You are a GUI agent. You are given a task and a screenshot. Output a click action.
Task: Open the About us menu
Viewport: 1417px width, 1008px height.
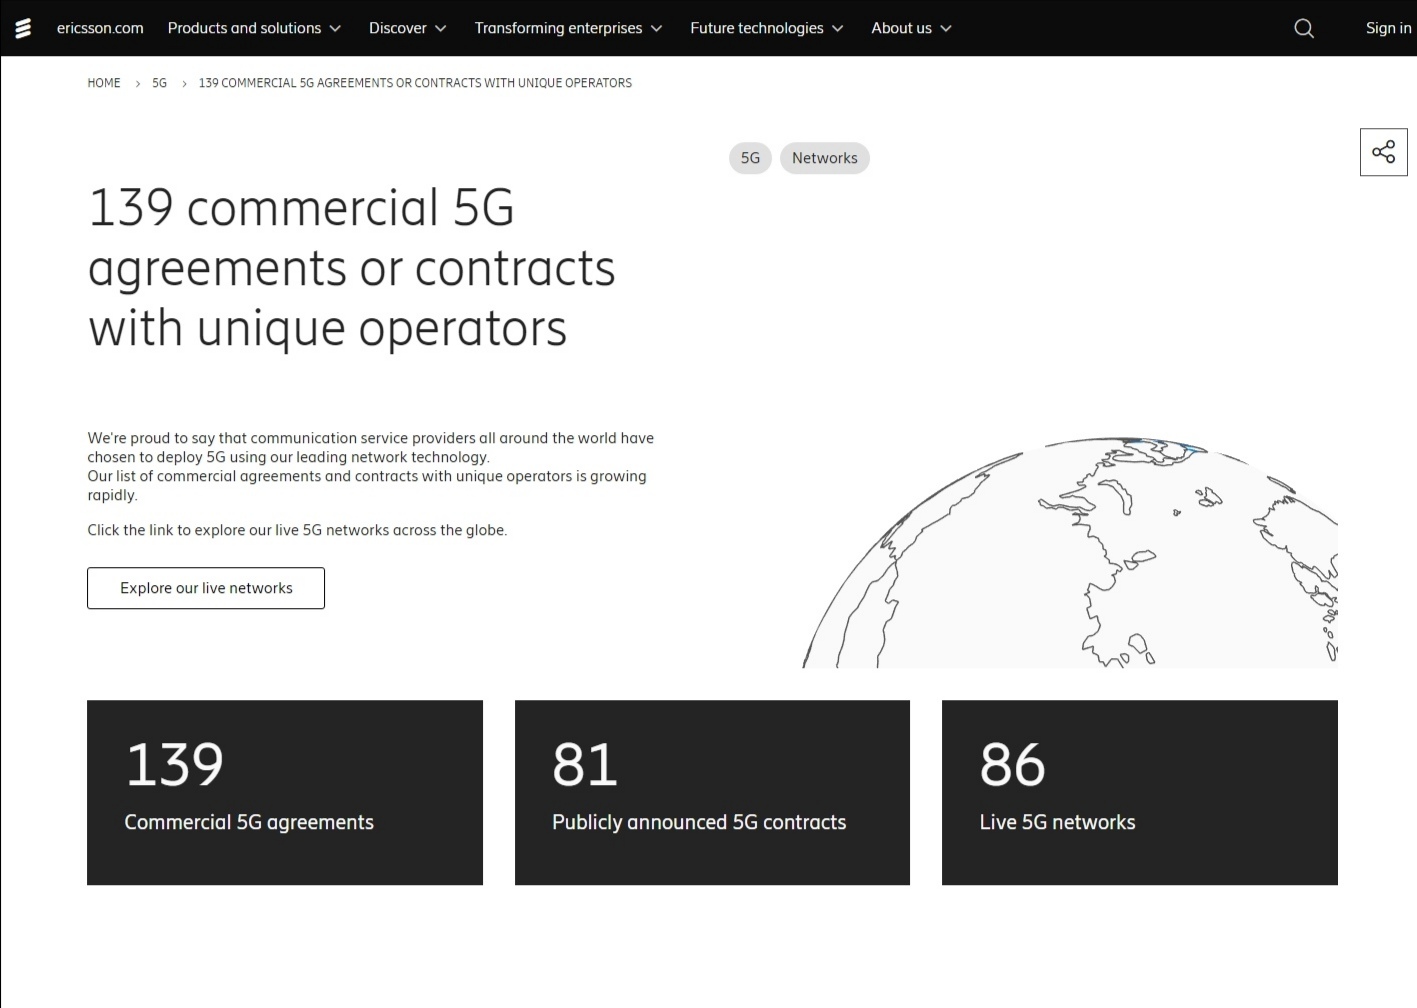[911, 28]
